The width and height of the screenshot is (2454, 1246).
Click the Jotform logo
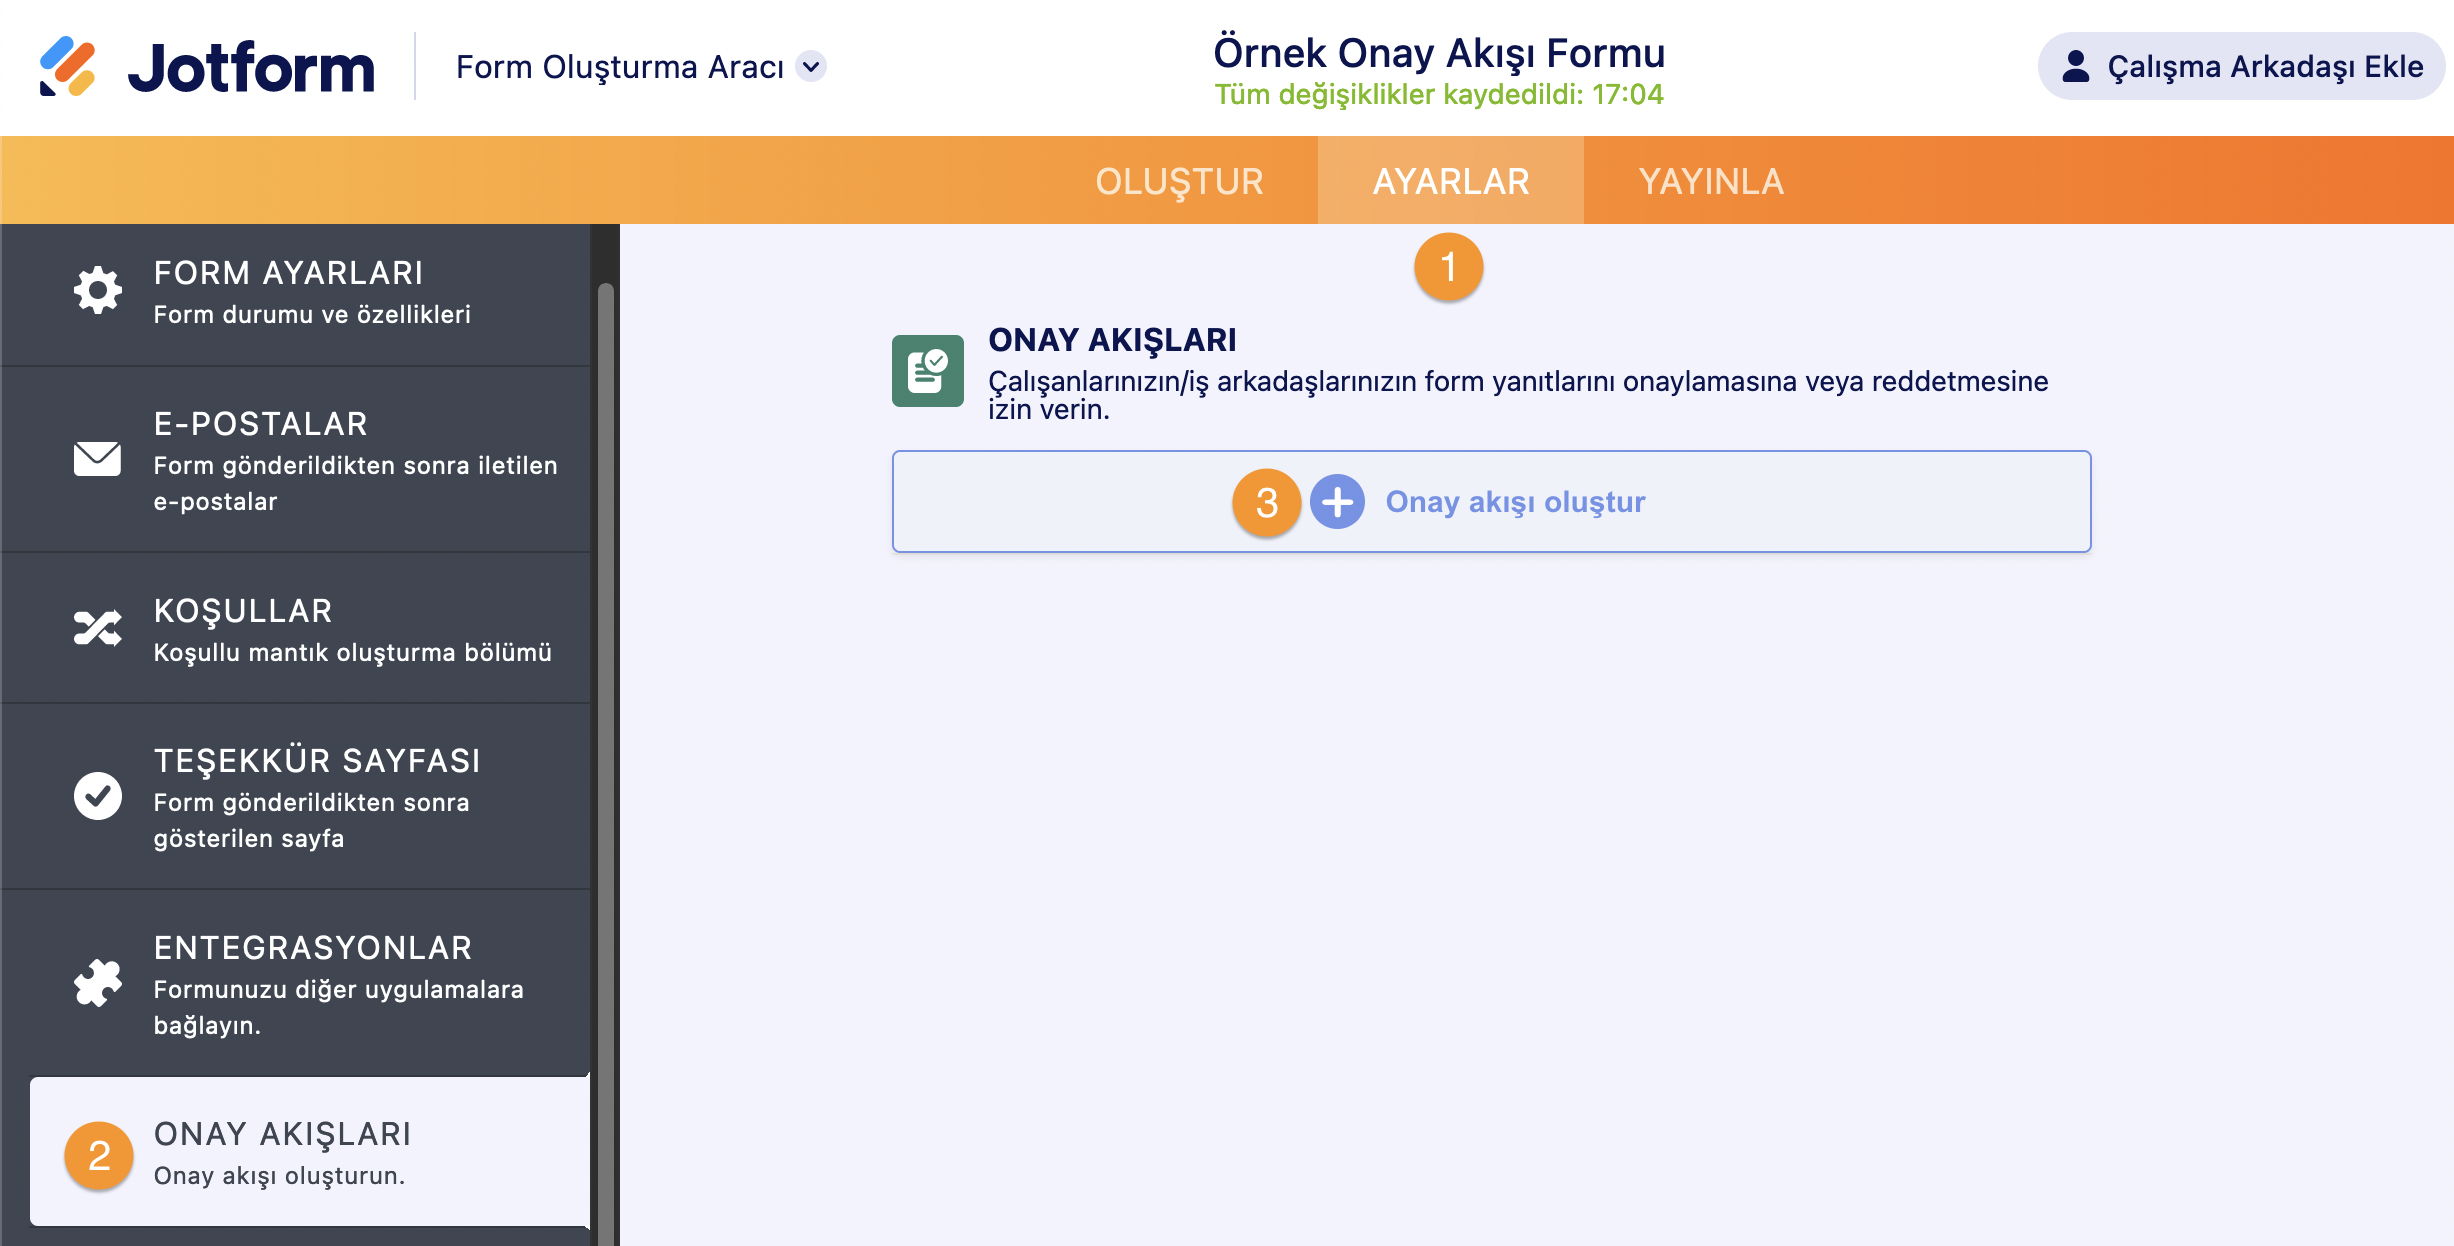pyautogui.click(x=207, y=67)
